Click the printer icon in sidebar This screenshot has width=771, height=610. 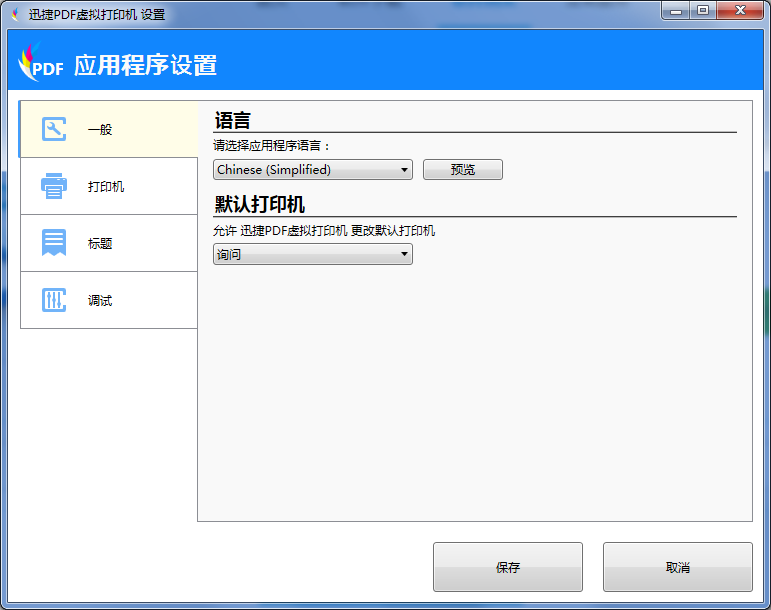point(54,186)
